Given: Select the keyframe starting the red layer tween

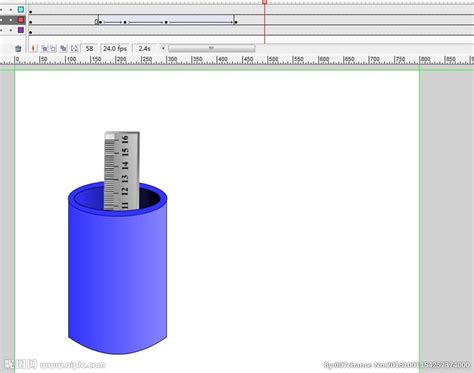Looking at the screenshot, I should tap(100, 22).
